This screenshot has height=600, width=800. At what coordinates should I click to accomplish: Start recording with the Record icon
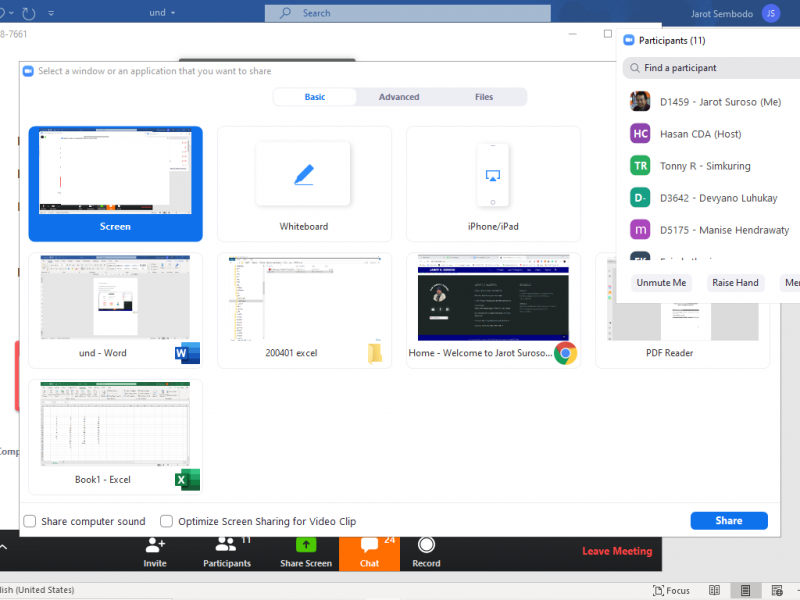[x=426, y=546]
